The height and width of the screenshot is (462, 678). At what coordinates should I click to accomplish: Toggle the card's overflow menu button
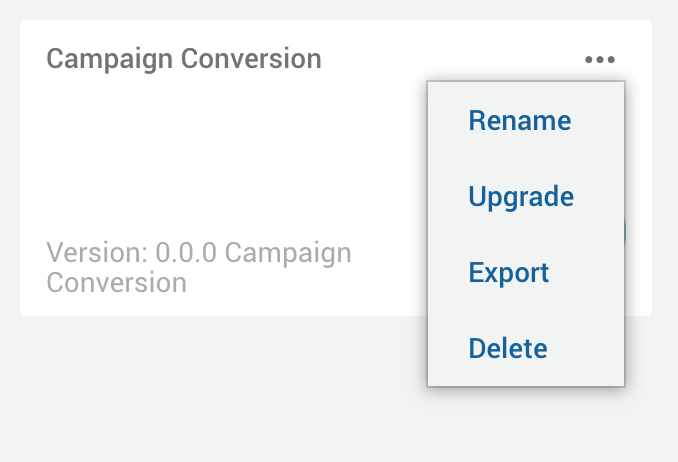tap(600, 60)
